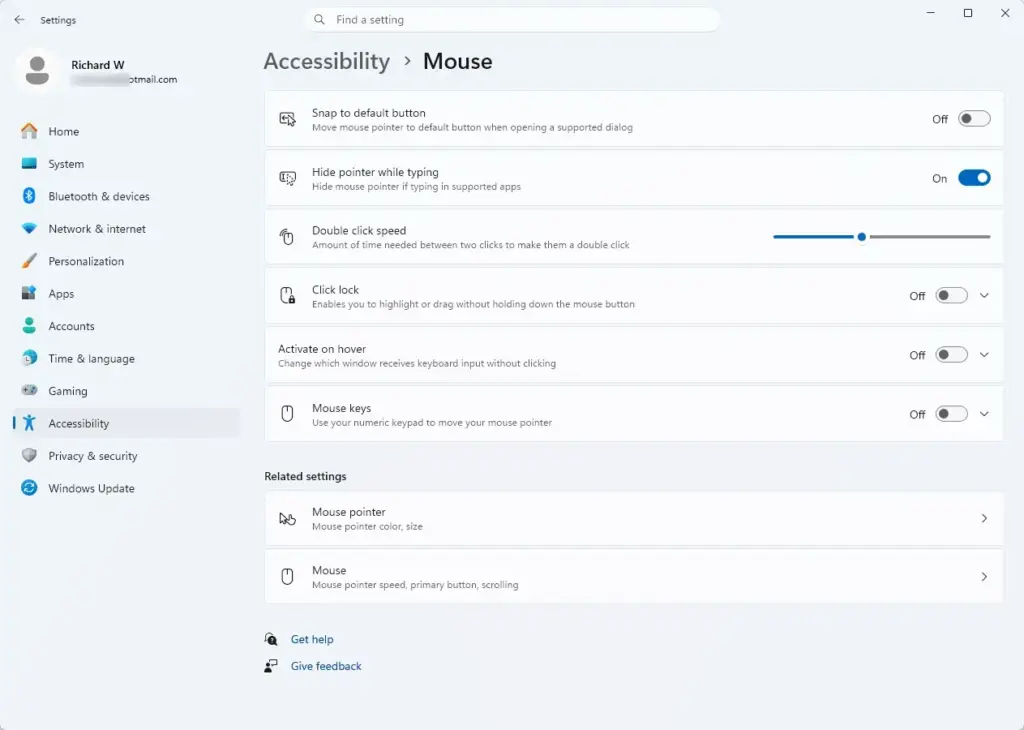Open Mouse pointer color, size row

633,518
